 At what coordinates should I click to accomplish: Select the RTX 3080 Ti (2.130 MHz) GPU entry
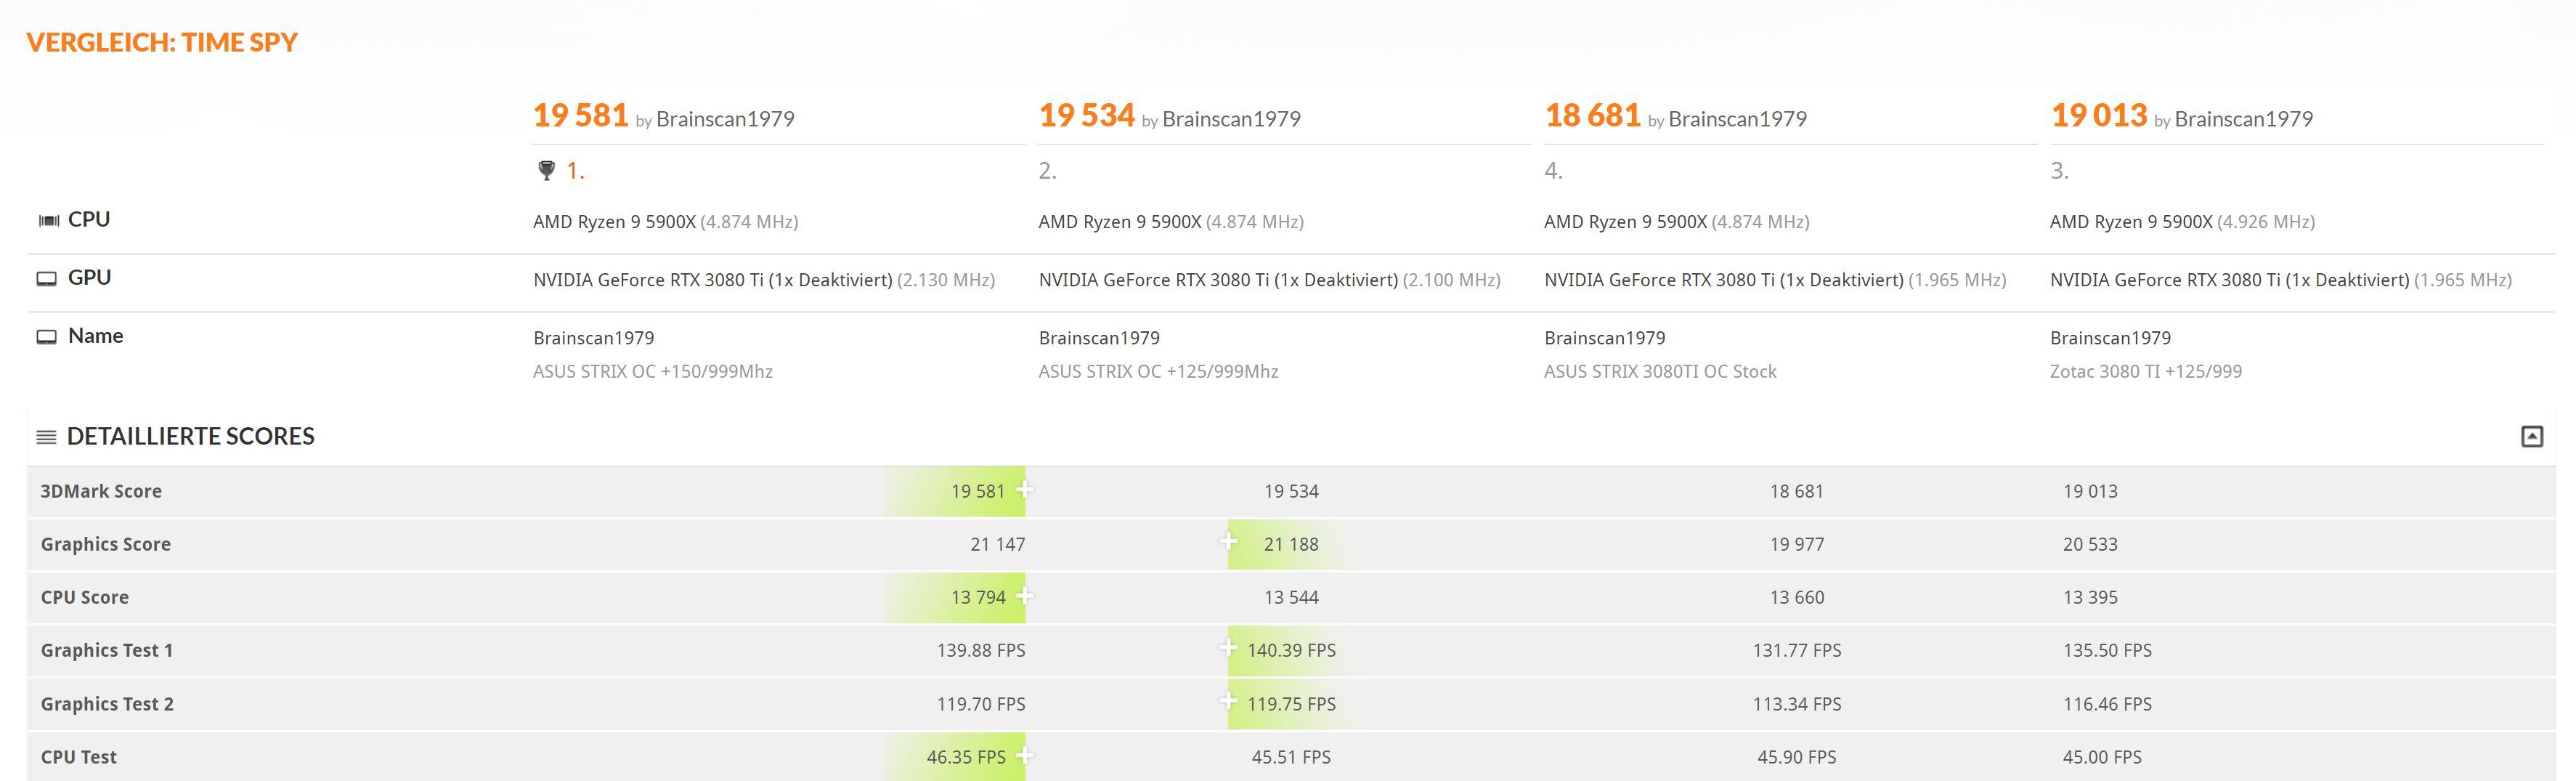point(764,280)
